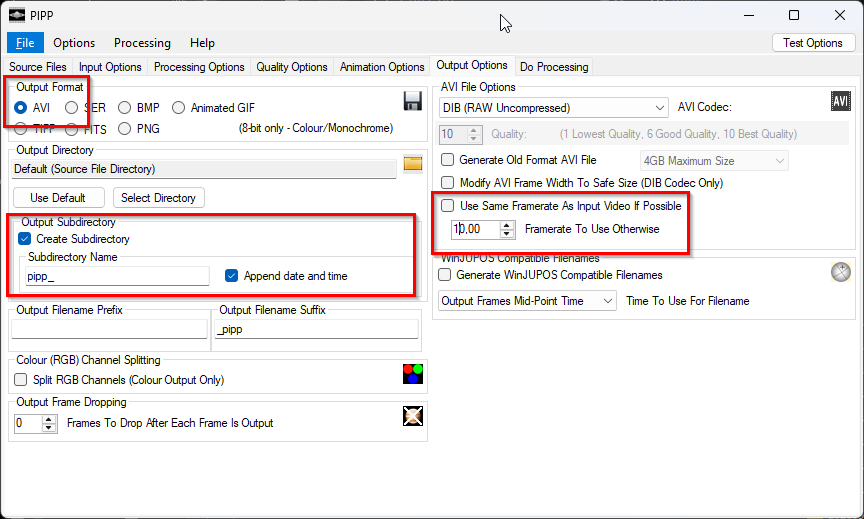Screen dimensions: 864x519
Task: Open the Processing menu
Action: tap(142, 42)
